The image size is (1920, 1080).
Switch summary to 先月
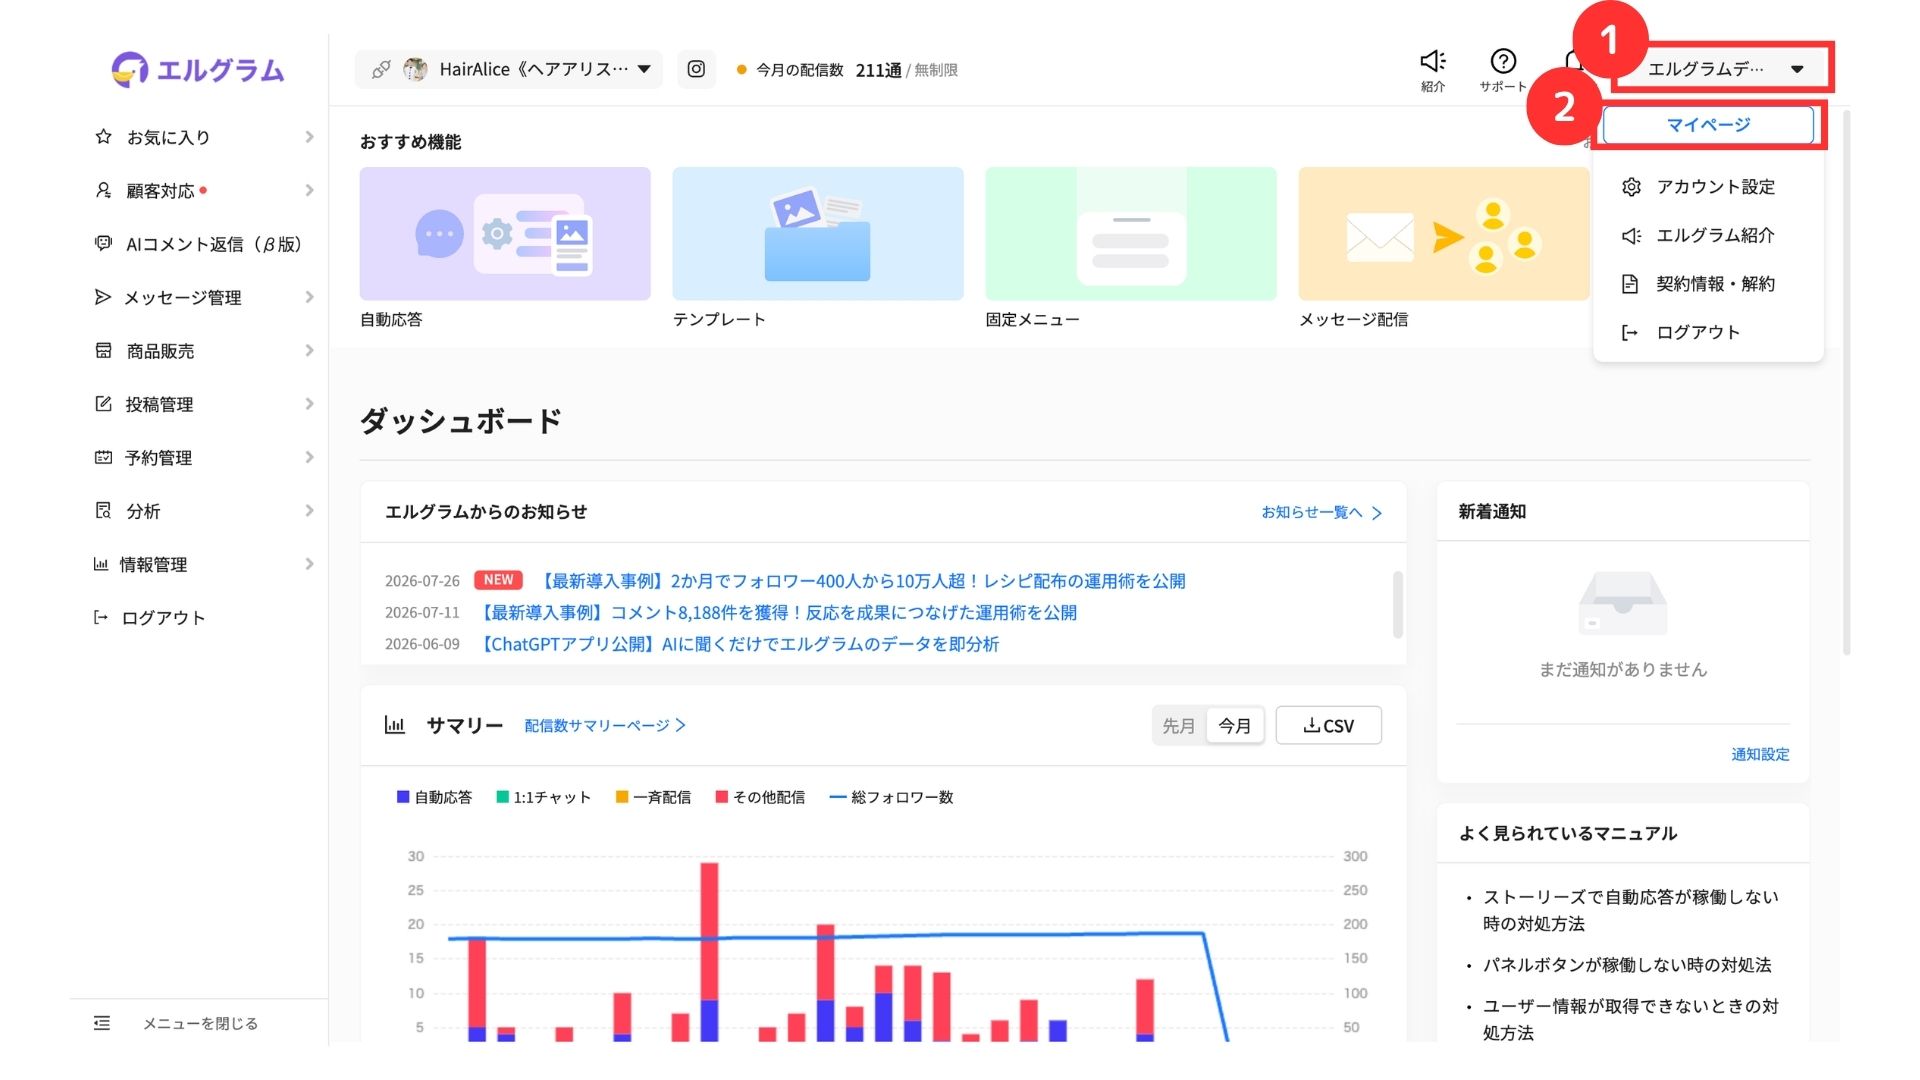[1179, 726]
